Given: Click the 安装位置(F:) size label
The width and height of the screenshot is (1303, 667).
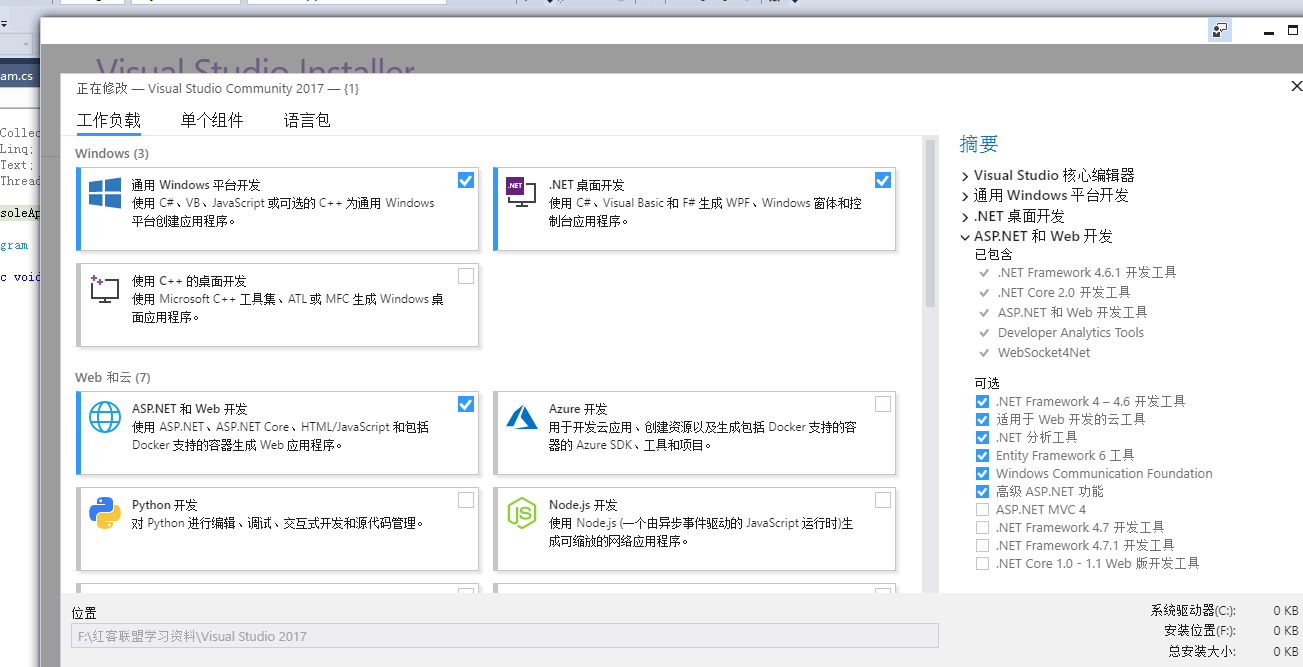Looking at the screenshot, I should tap(1200, 630).
